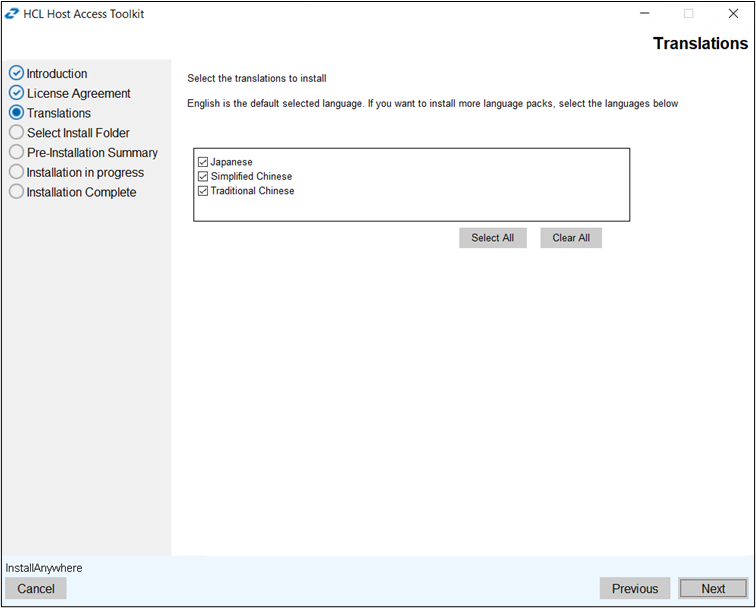Click the Clear All button
This screenshot has height=608, width=756.
571,238
